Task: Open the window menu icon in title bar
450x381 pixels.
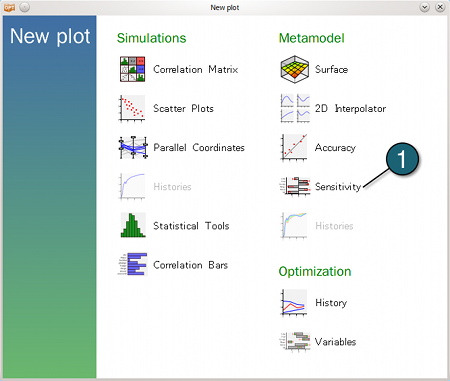Action: [9, 7]
